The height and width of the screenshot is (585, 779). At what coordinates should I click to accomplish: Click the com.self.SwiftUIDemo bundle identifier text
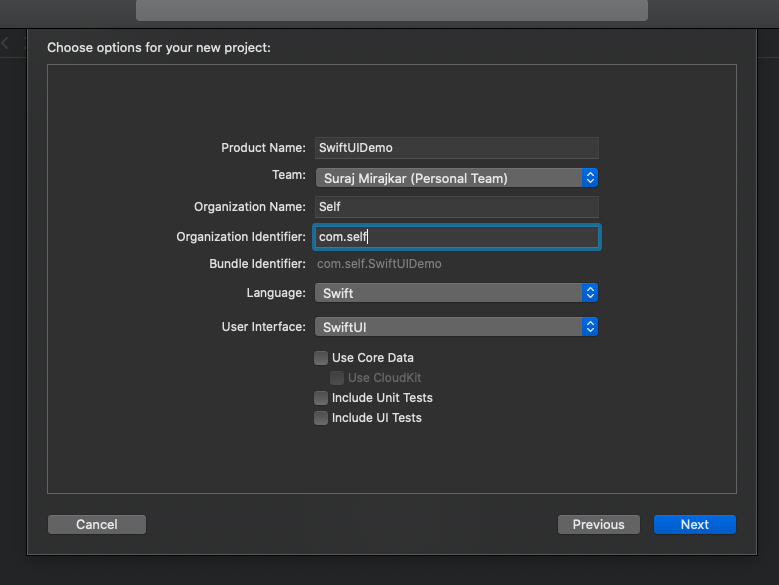click(379, 264)
